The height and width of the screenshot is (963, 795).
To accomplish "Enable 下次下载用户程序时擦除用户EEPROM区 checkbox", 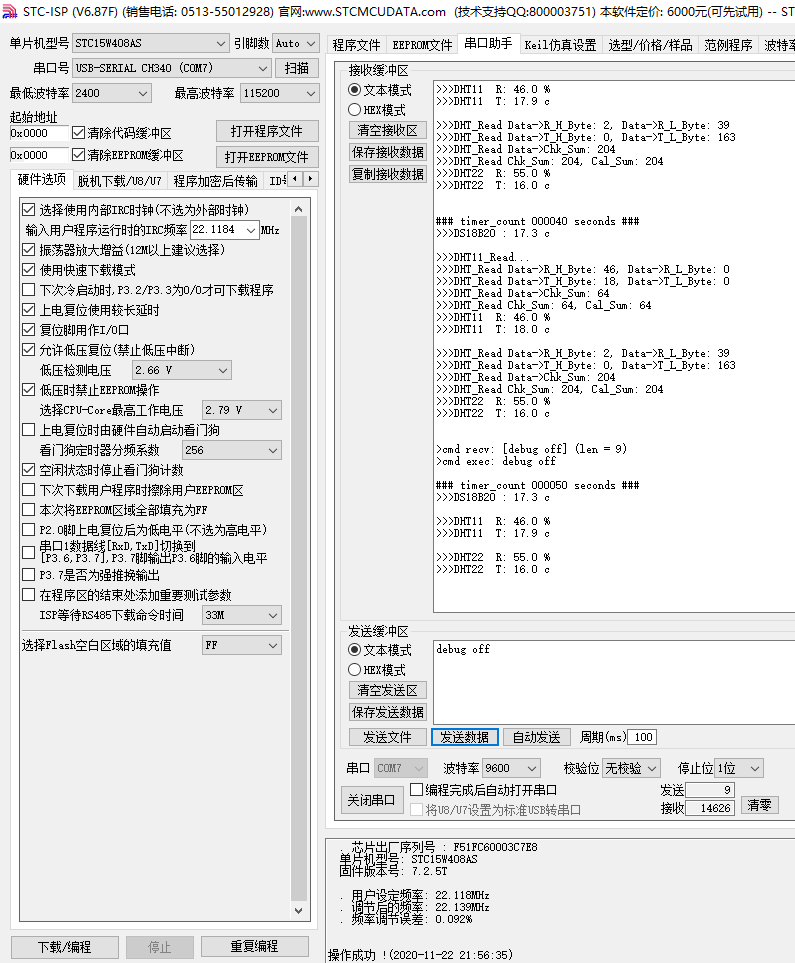I will pyautogui.click(x=28, y=490).
